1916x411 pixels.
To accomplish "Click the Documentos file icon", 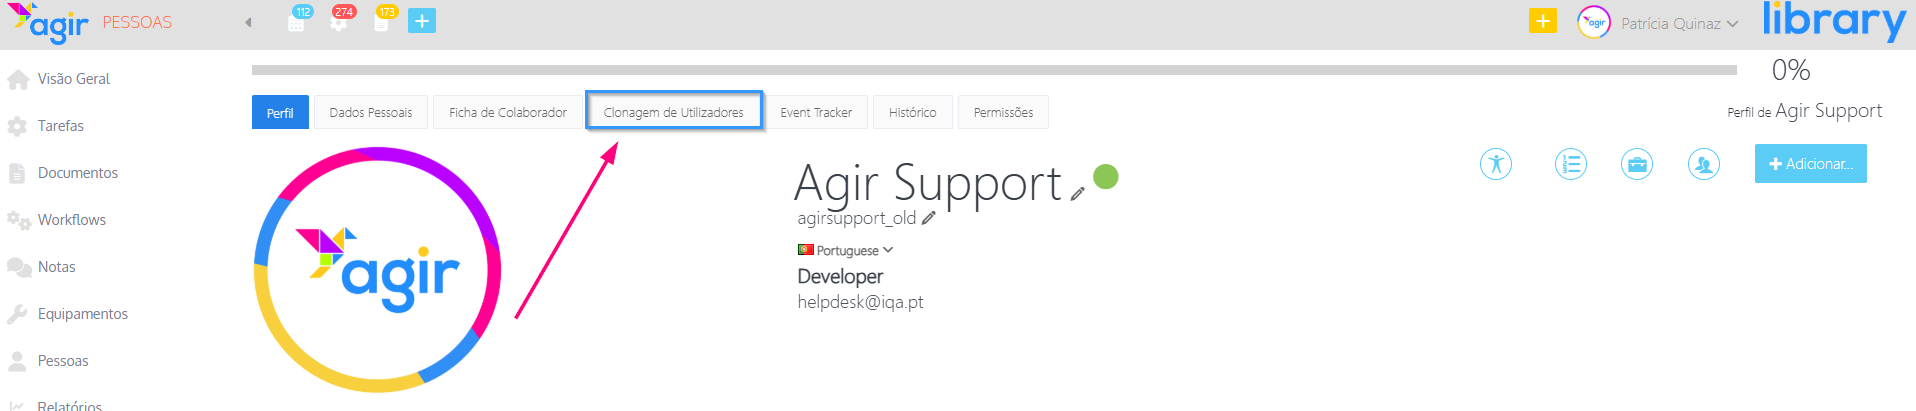I will [17, 173].
